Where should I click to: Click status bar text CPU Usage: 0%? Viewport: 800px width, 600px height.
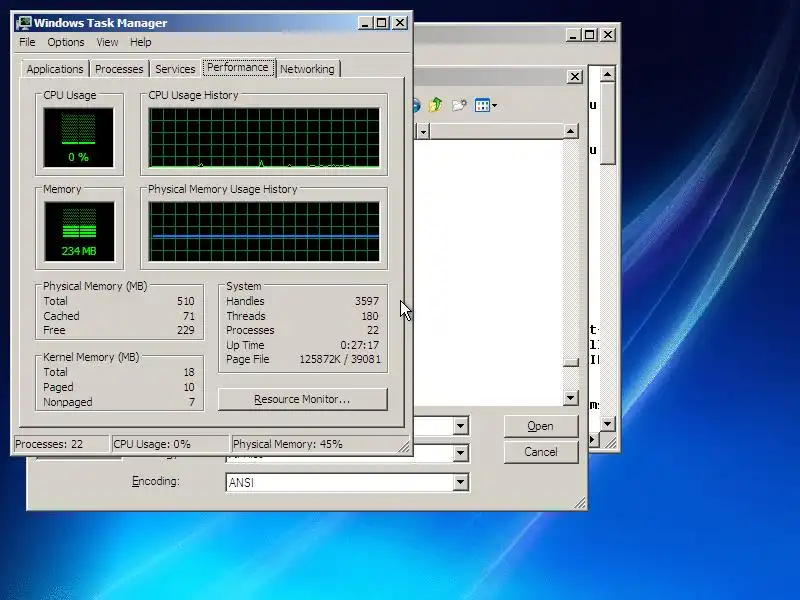coord(152,444)
